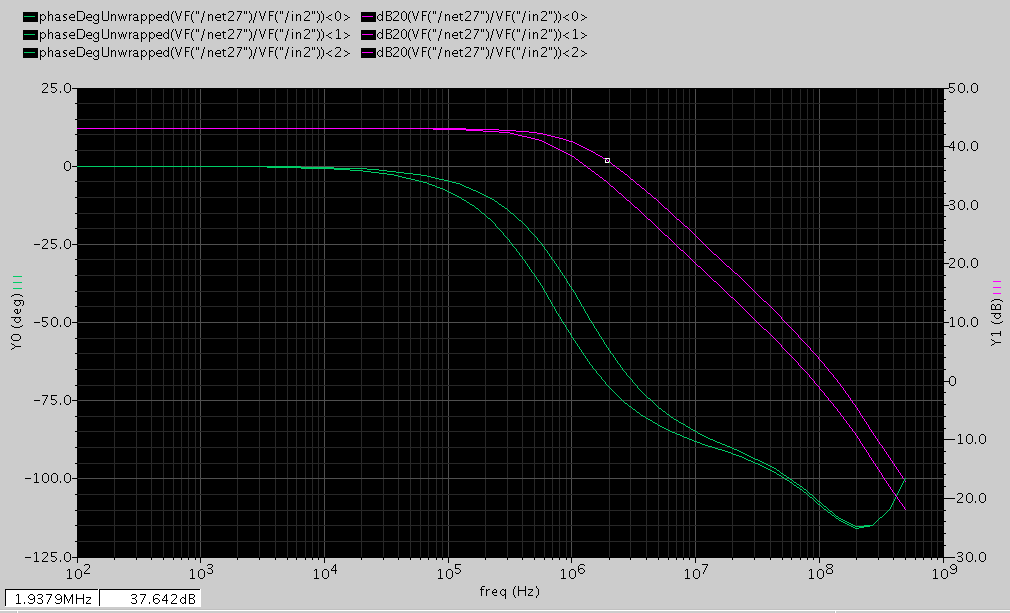Click the magenta strip indicators beside Y1 axis
Viewport: 1010px width, 613px height.
click(x=996, y=286)
